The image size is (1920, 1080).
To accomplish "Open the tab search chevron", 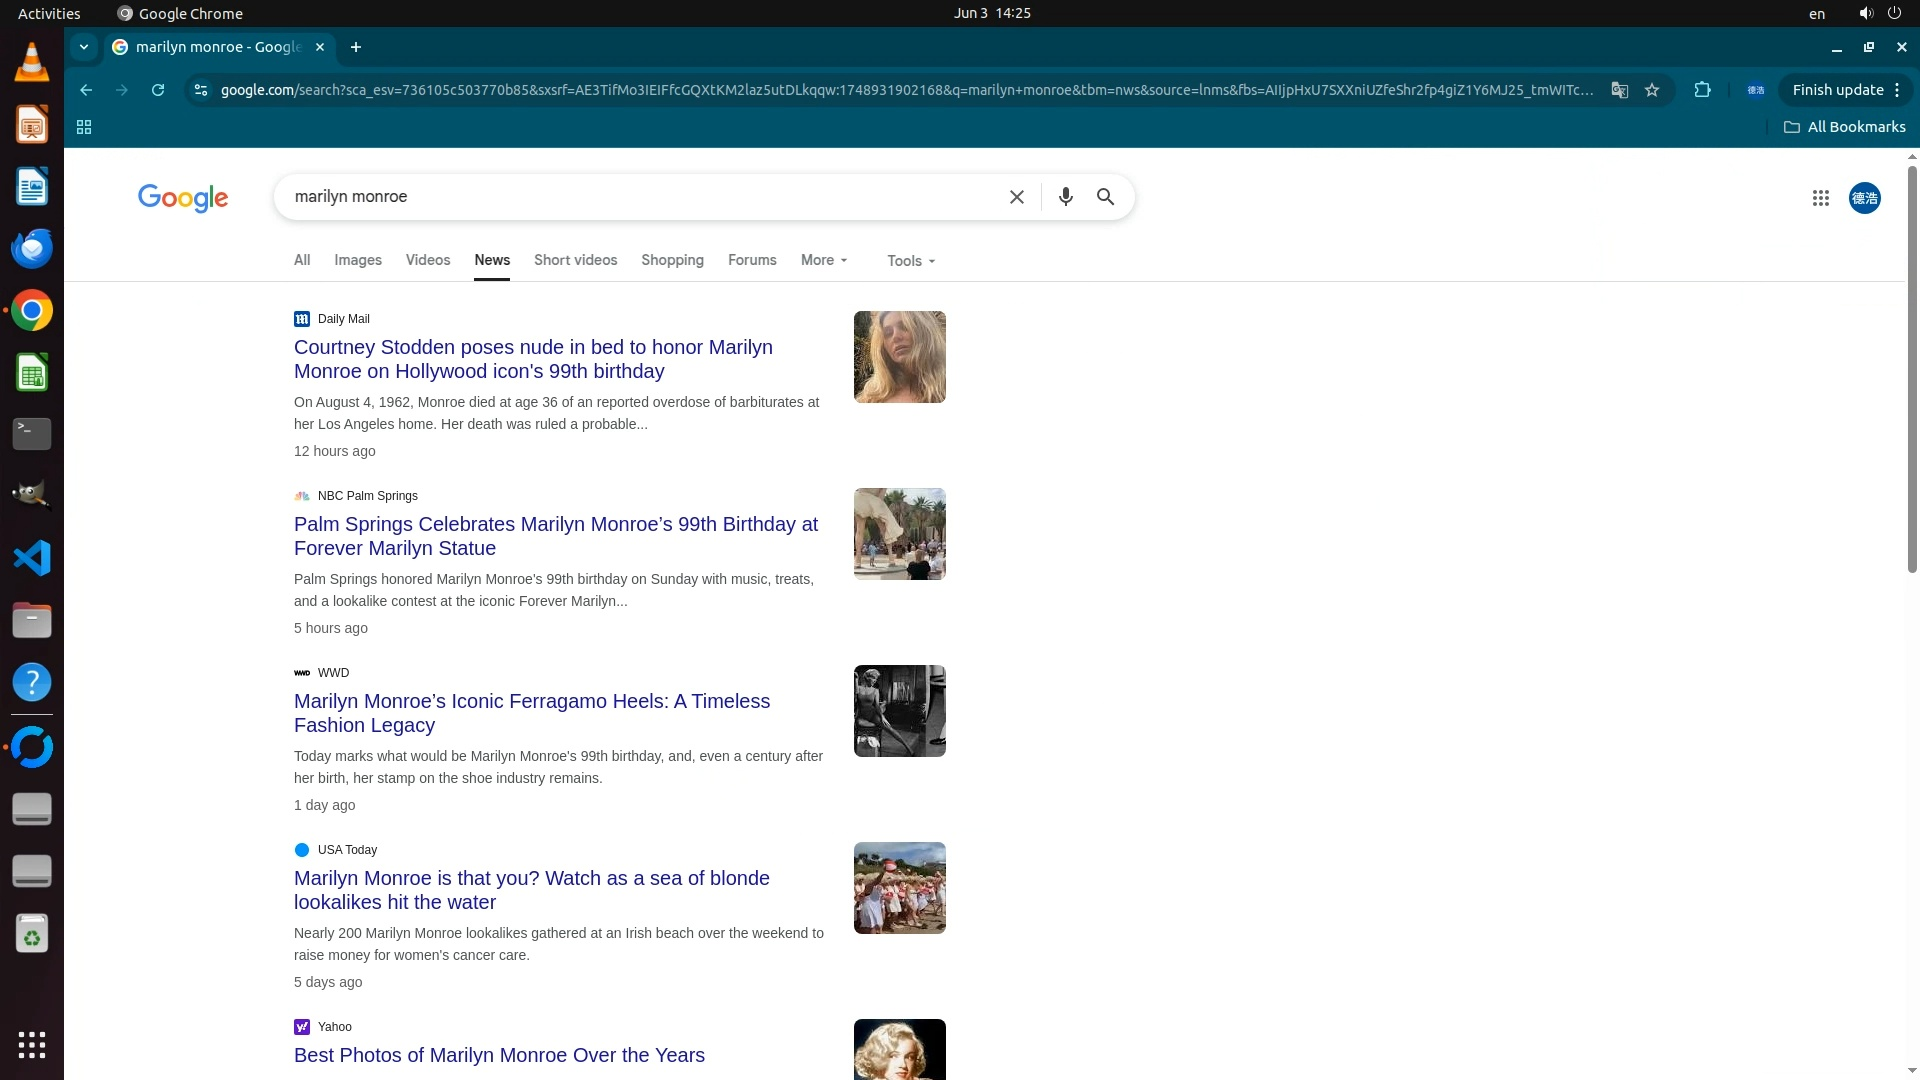I will pyautogui.click(x=84, y=47).
